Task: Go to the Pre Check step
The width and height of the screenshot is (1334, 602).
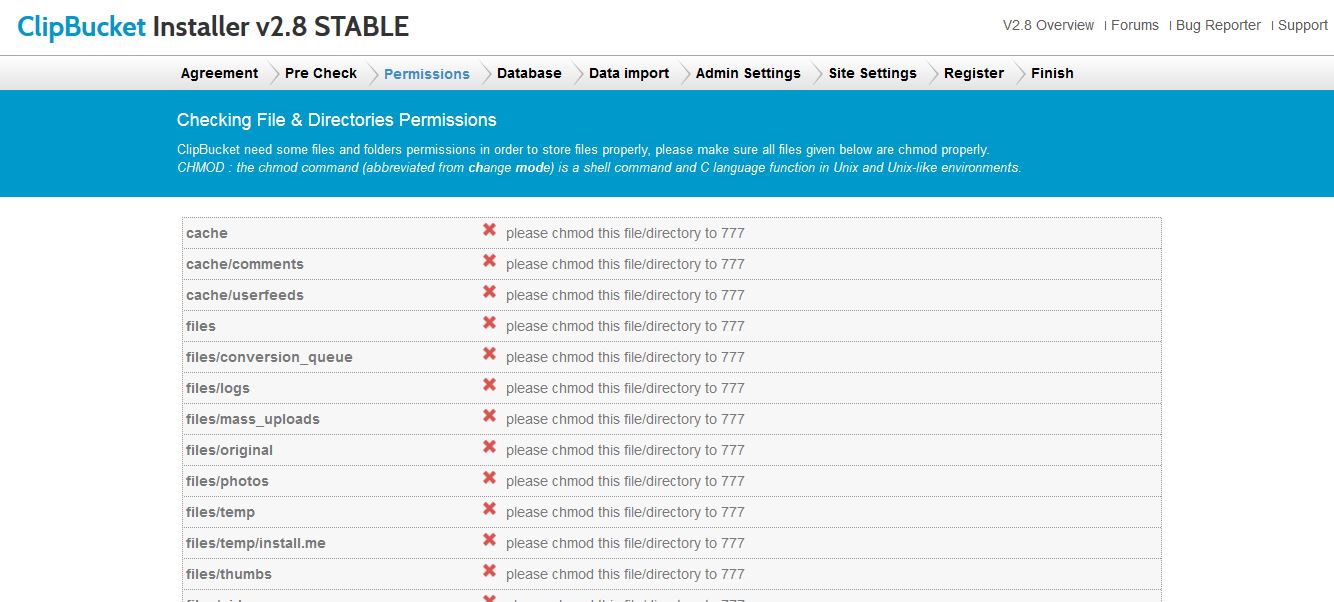Action: tap(320, 73)
